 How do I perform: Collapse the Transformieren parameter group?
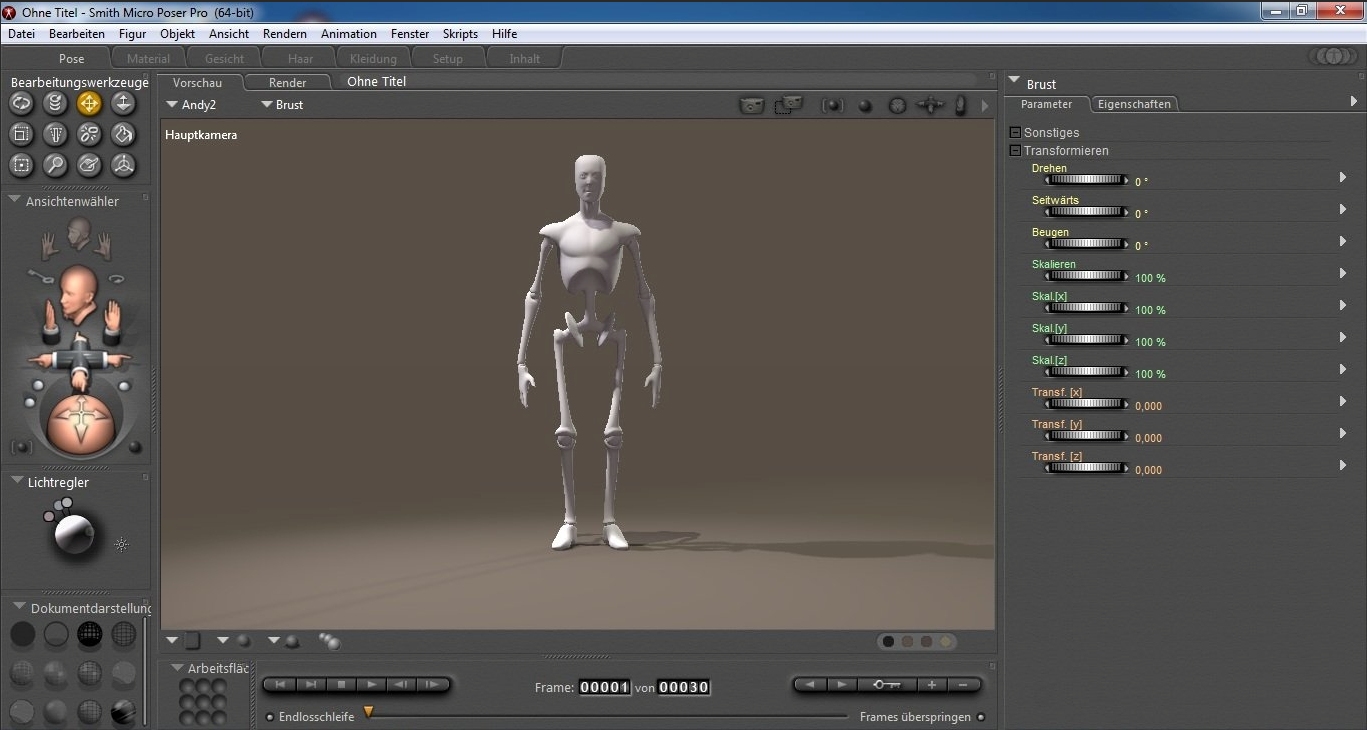[x=1016, y=151]
